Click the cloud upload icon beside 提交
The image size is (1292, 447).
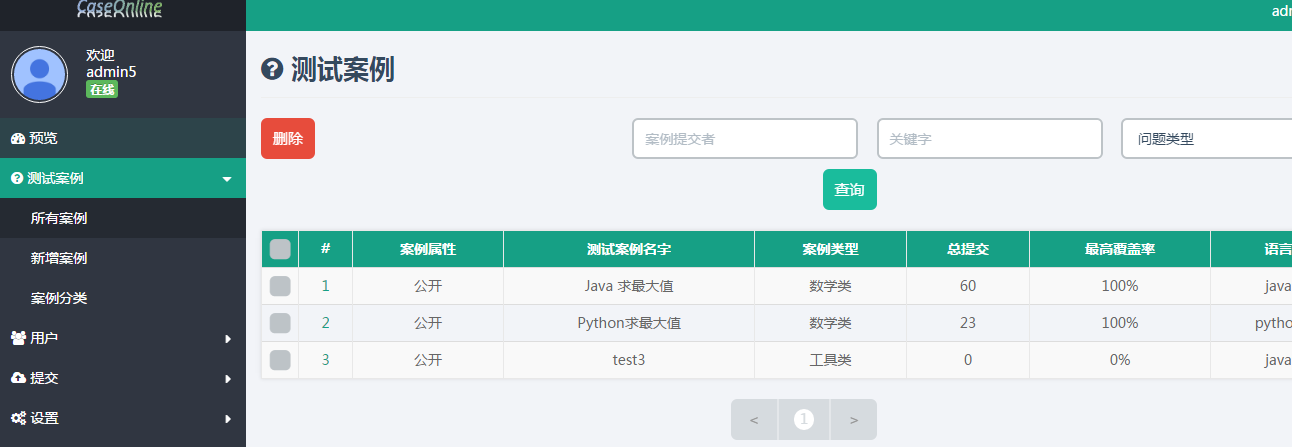tap(18, 378)
